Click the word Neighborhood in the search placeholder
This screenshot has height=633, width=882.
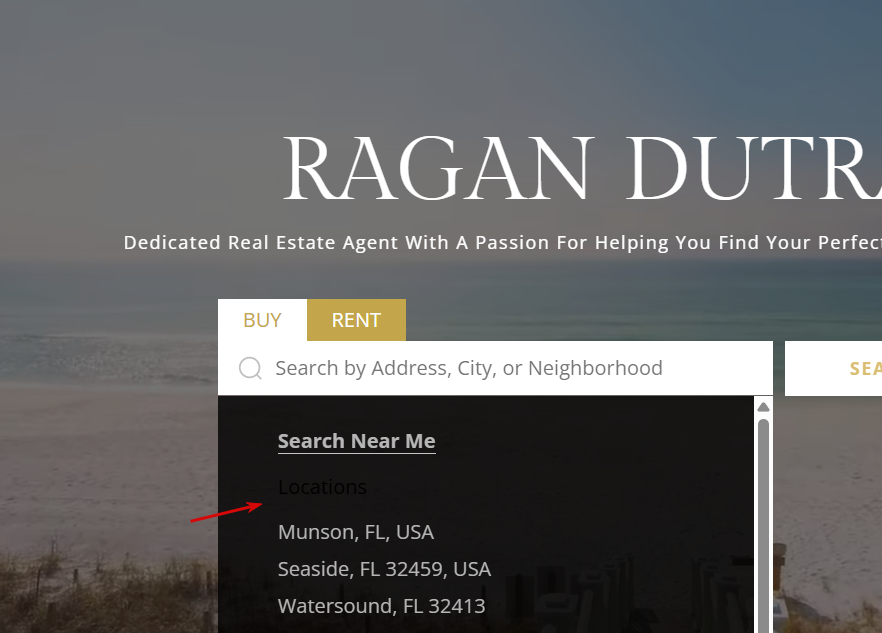point(595,368)
